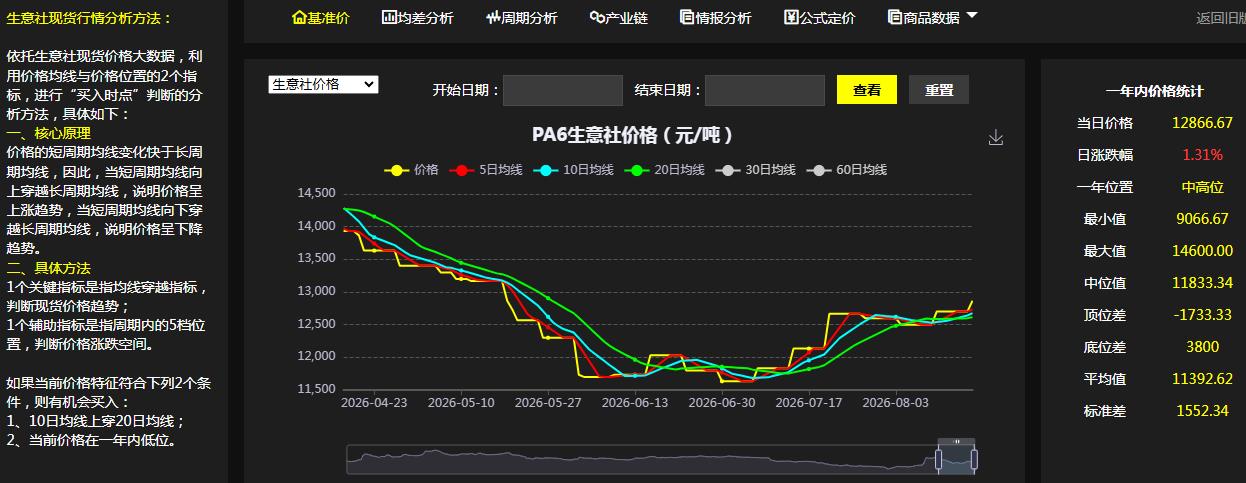Open 情报分析 tab
Image resolution: width=1246 pixels, height=483 pixels.
(x=715, y=17)
